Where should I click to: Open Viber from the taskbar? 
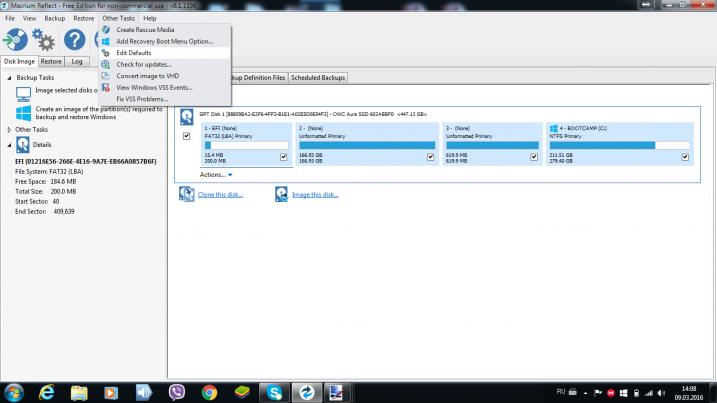[177, 393]
